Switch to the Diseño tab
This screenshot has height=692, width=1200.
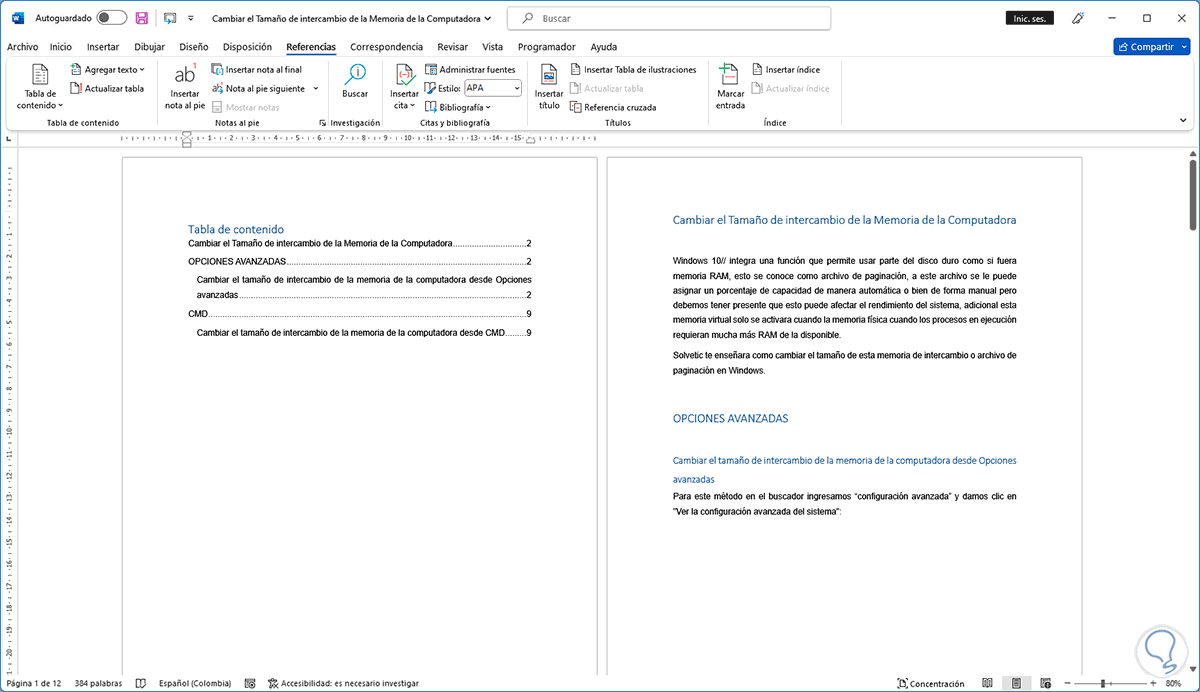(x=194, y=46)
